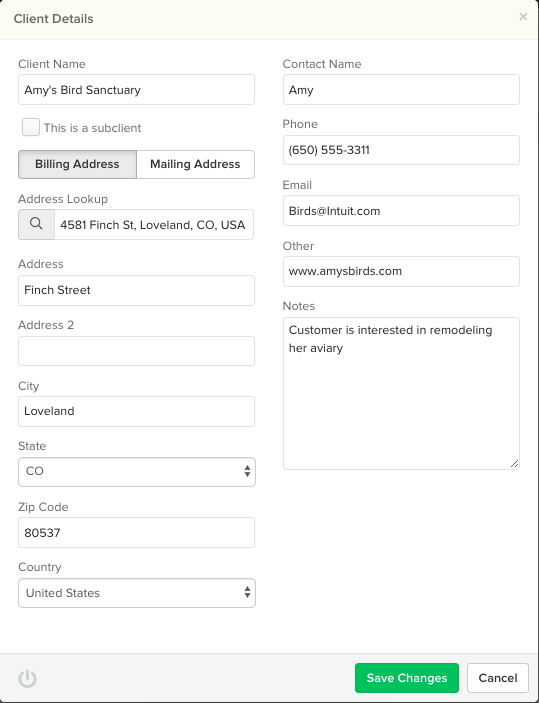Click the Cancel button
The image size is (539, 703).
(x=498, y=678)
